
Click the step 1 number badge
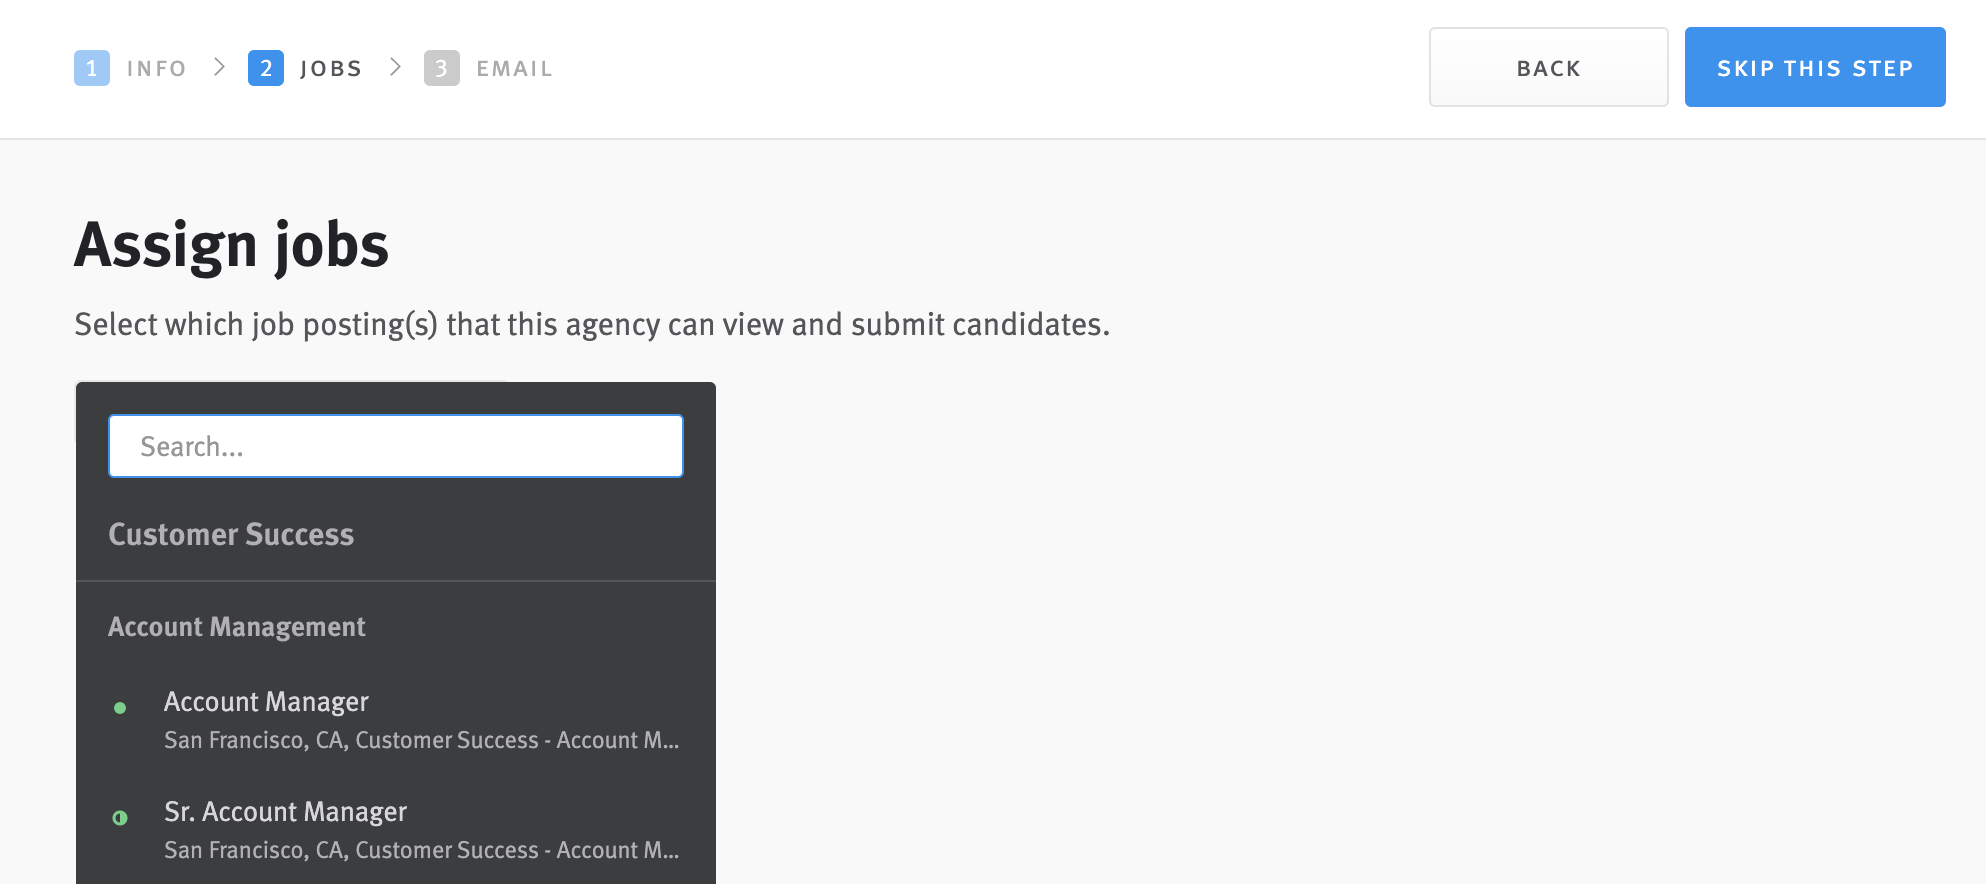point(92,67)
